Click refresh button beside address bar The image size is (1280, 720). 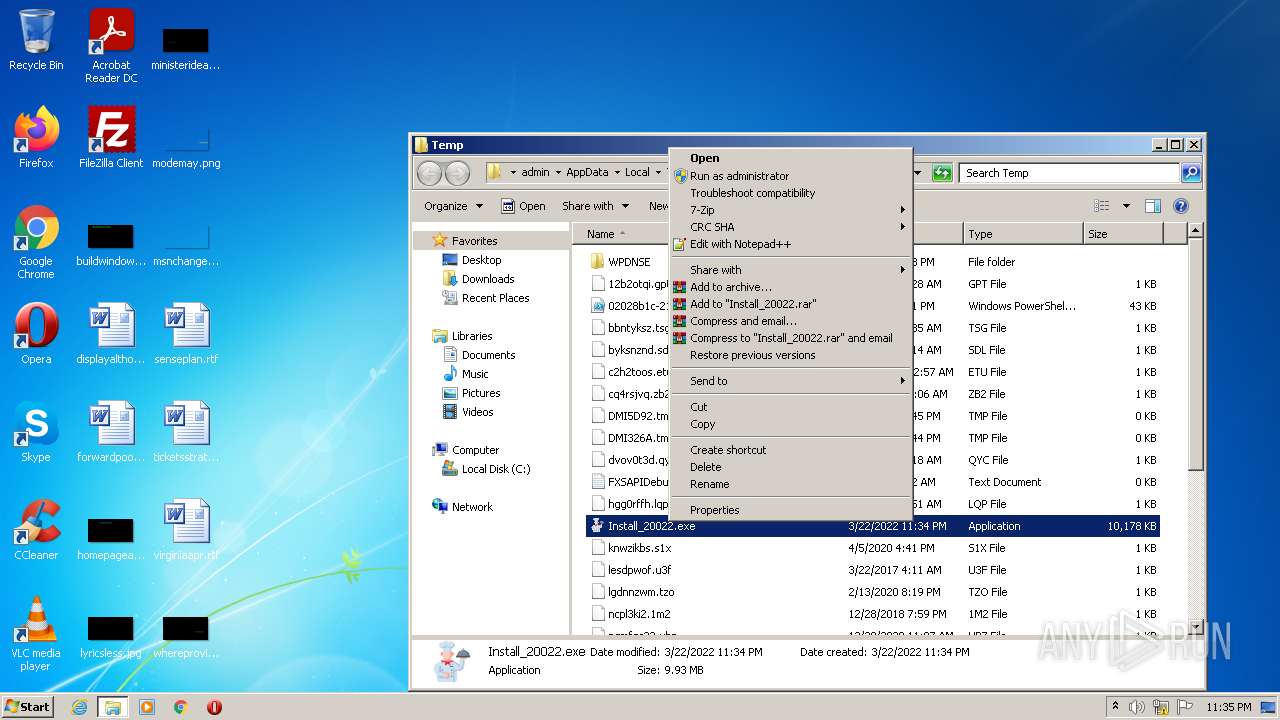(942, 173)
